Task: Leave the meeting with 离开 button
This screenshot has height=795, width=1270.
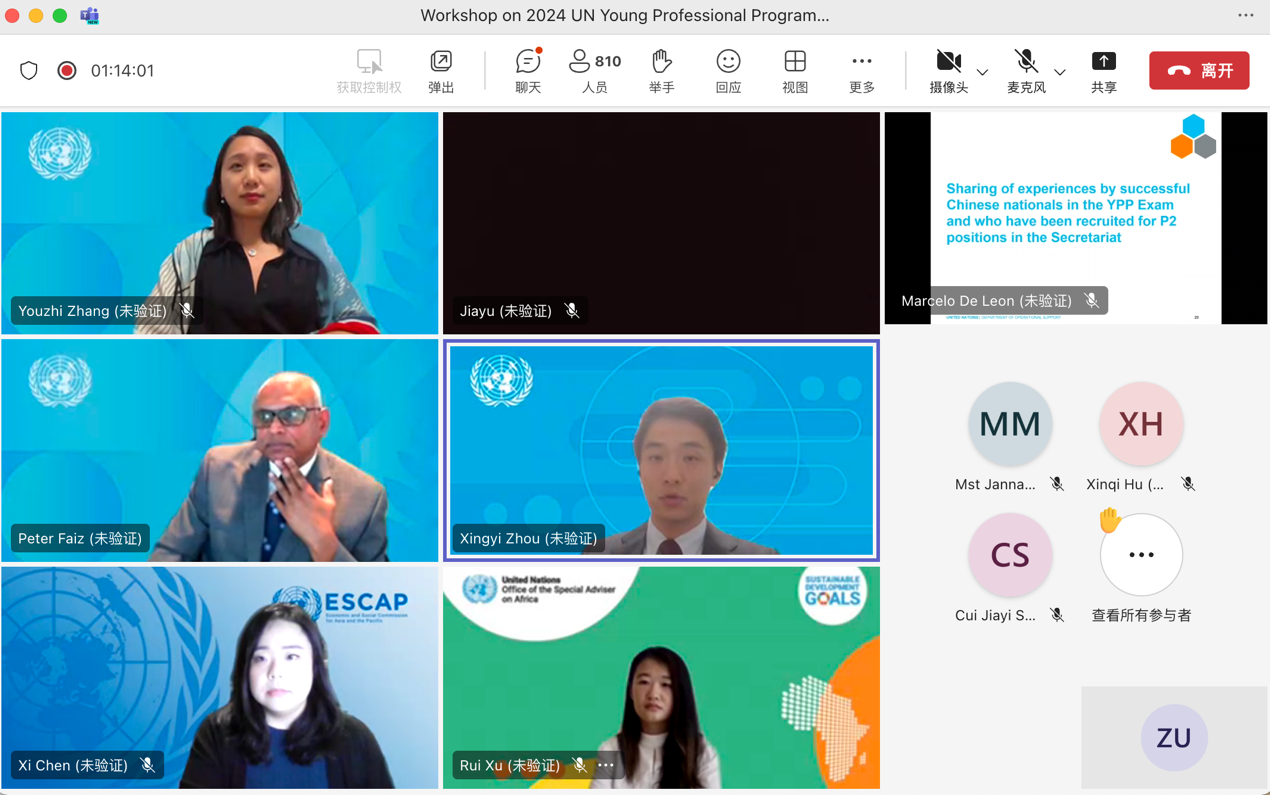Action: [x=1199, y=71]
